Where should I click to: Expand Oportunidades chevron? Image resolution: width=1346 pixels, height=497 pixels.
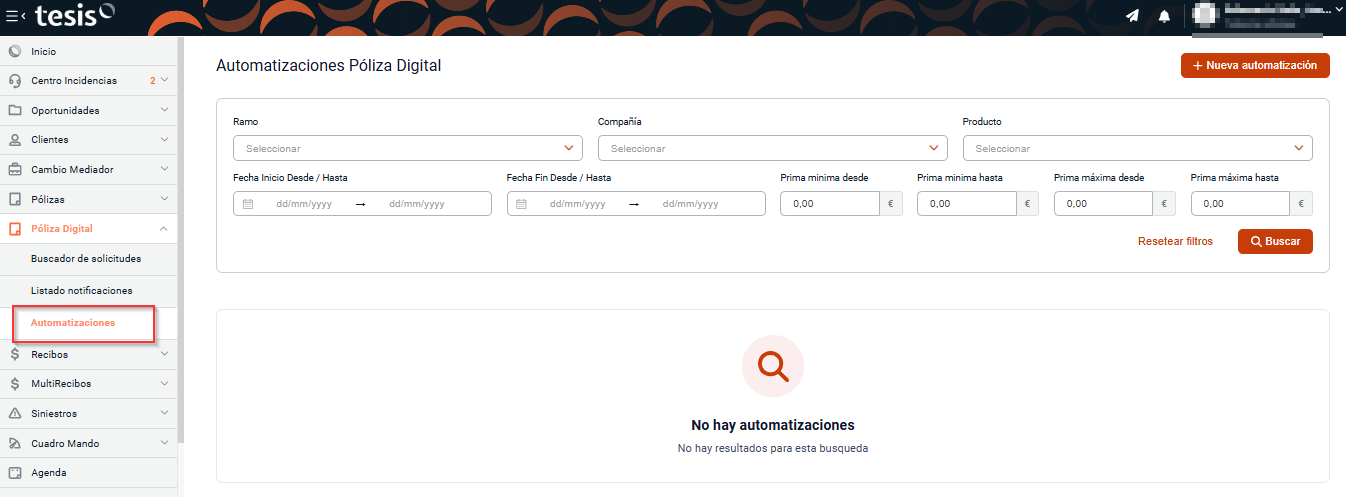point(165,110)
